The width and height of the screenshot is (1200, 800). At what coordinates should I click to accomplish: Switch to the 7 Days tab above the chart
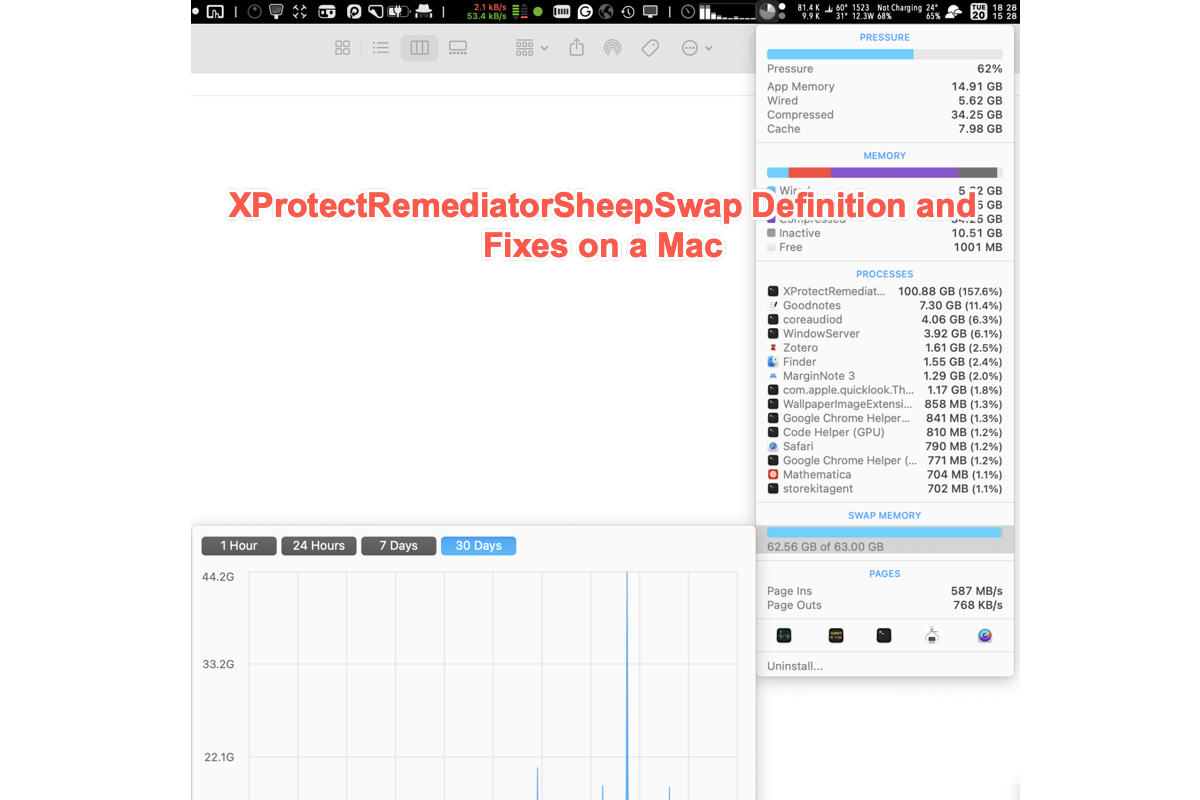(398, 545)
